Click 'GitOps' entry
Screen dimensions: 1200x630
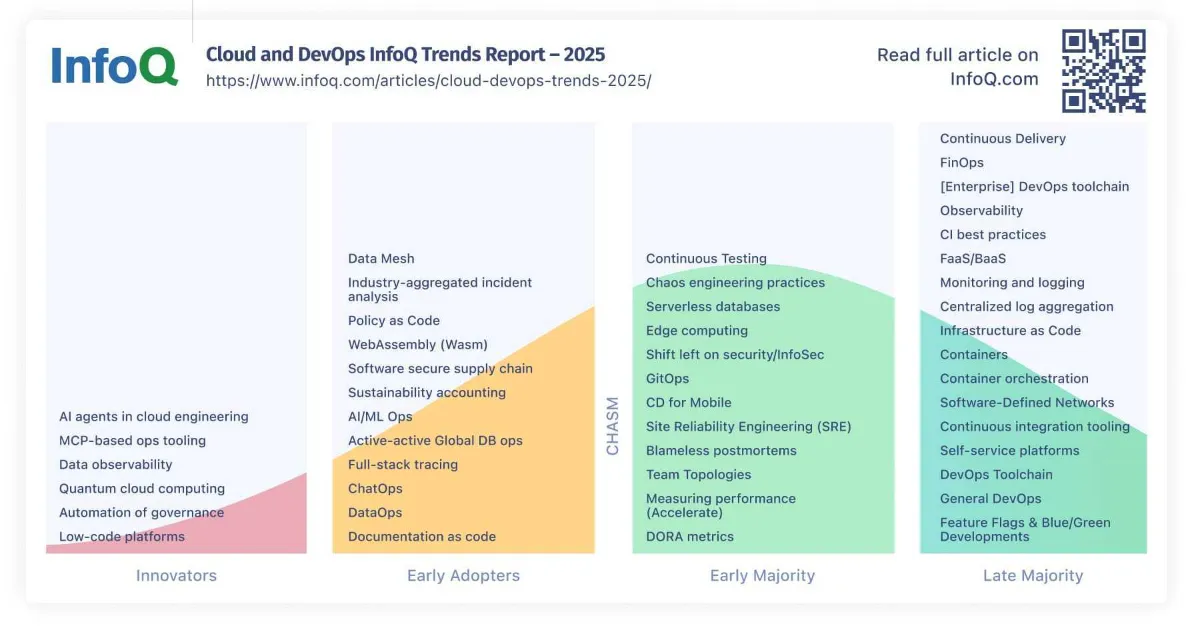click(x=667, y=379)
